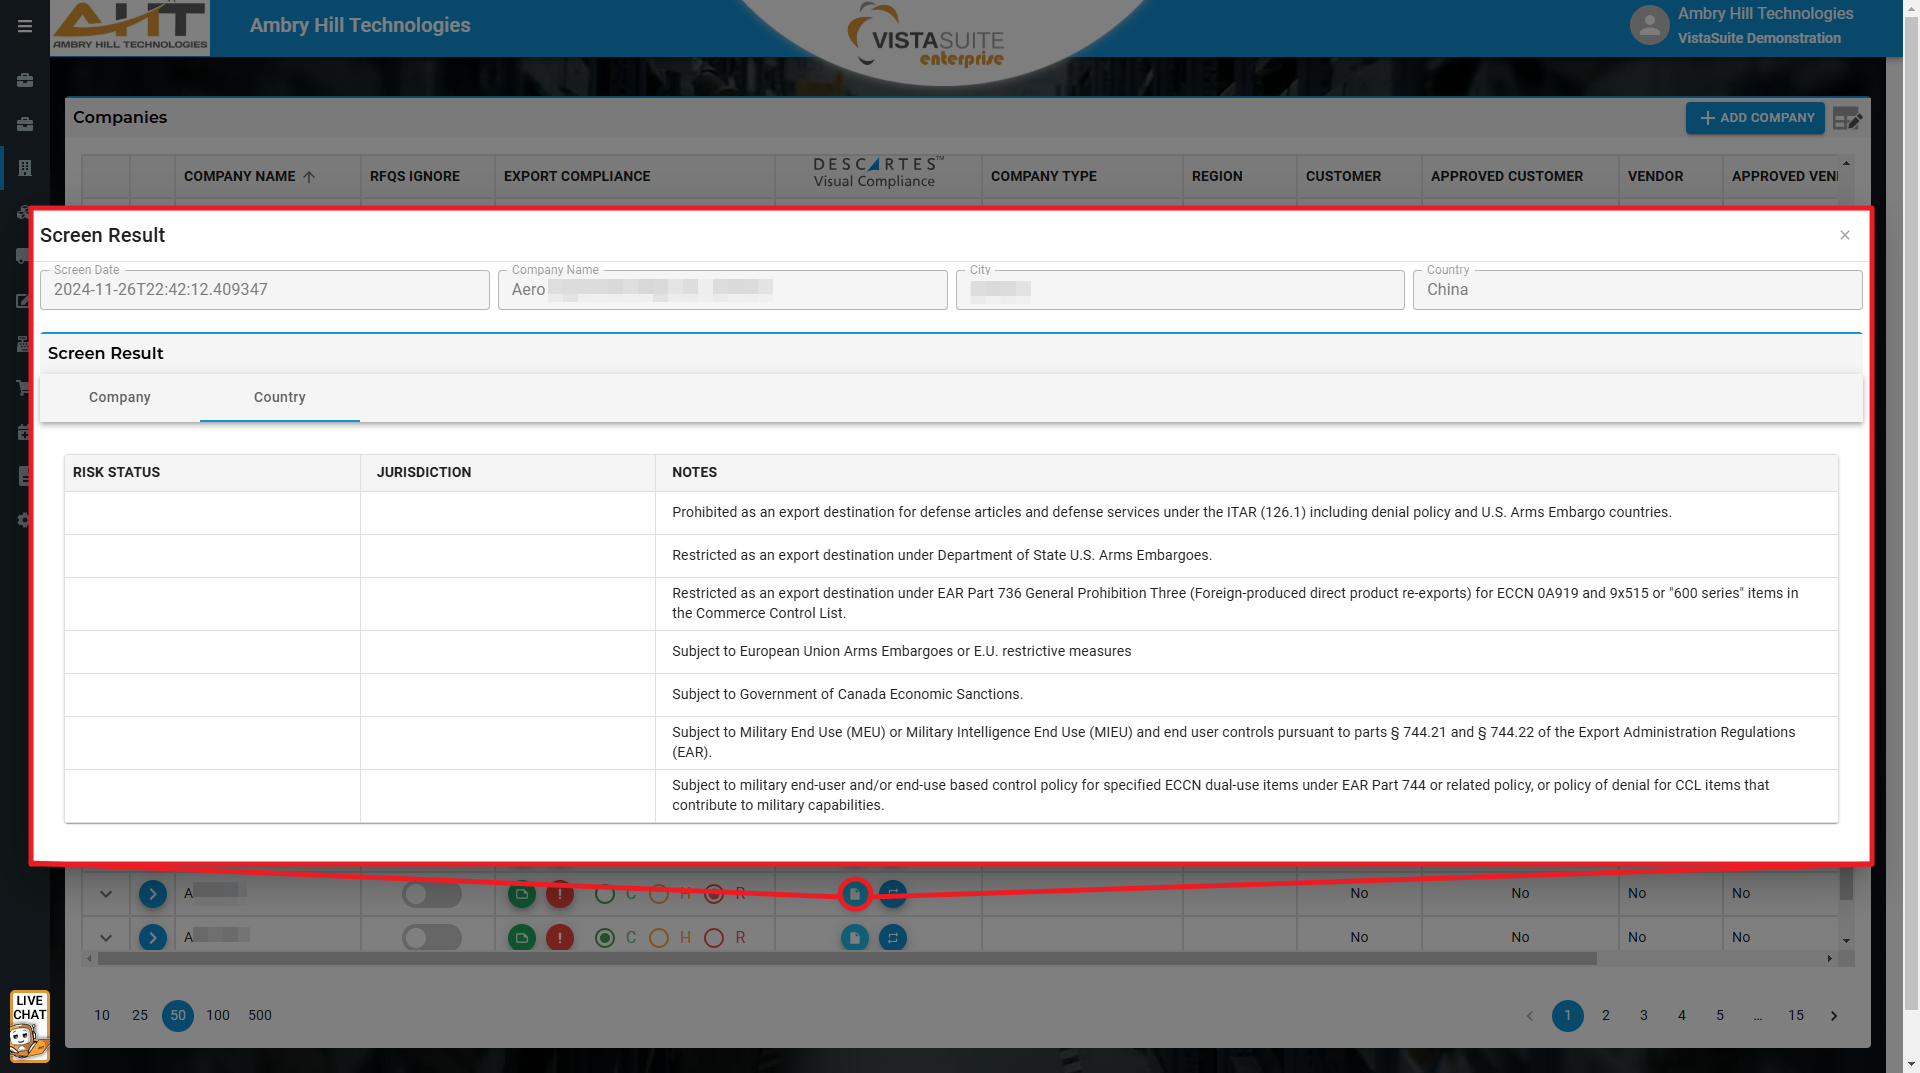Switch to the Company tab

coord(120,398)
